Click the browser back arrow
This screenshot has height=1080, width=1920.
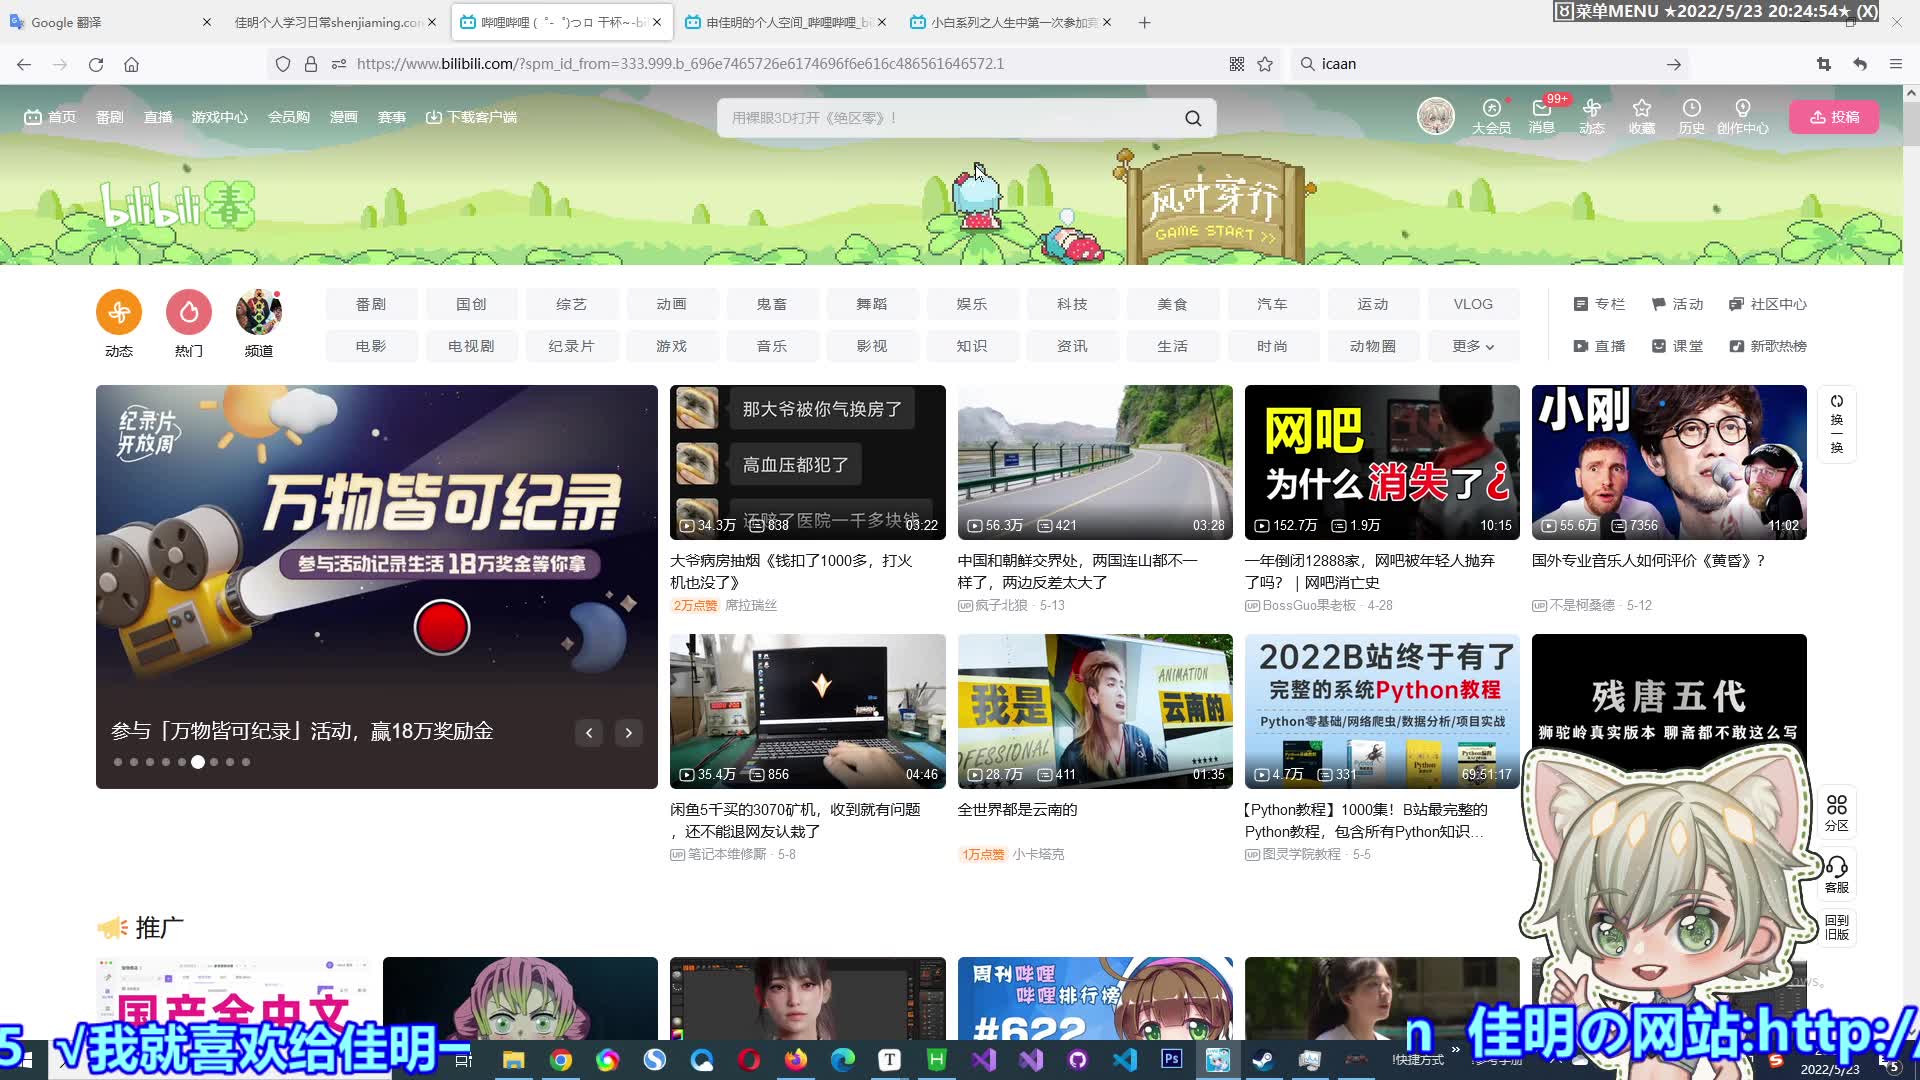point(24,64)
